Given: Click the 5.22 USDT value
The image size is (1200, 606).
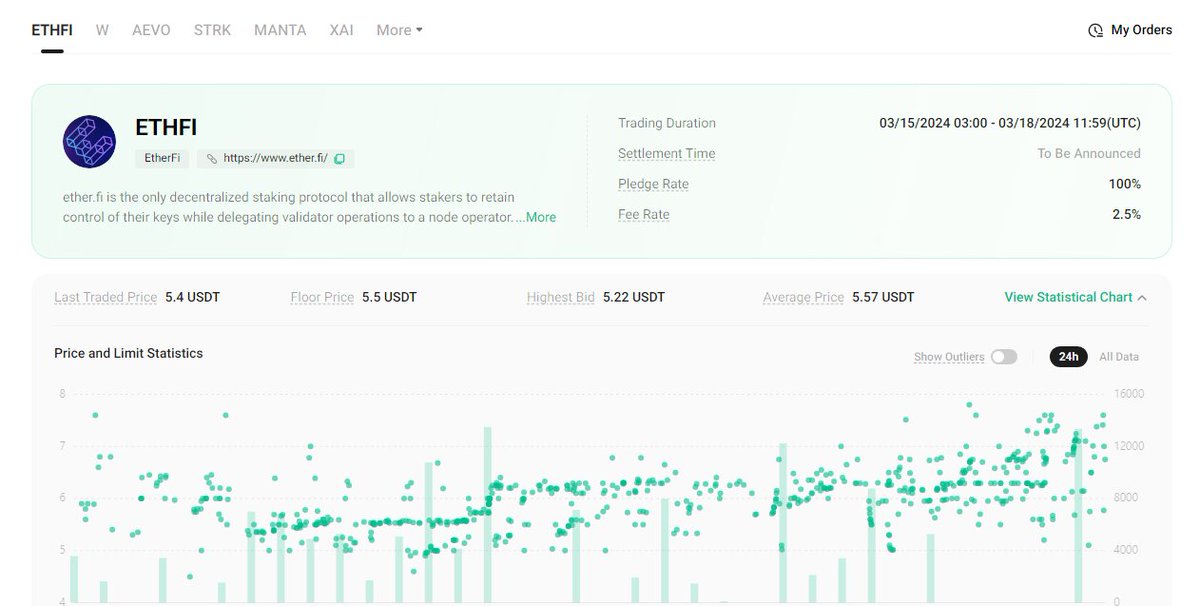Looking at the screenshot, I should (x=634, y=297).
